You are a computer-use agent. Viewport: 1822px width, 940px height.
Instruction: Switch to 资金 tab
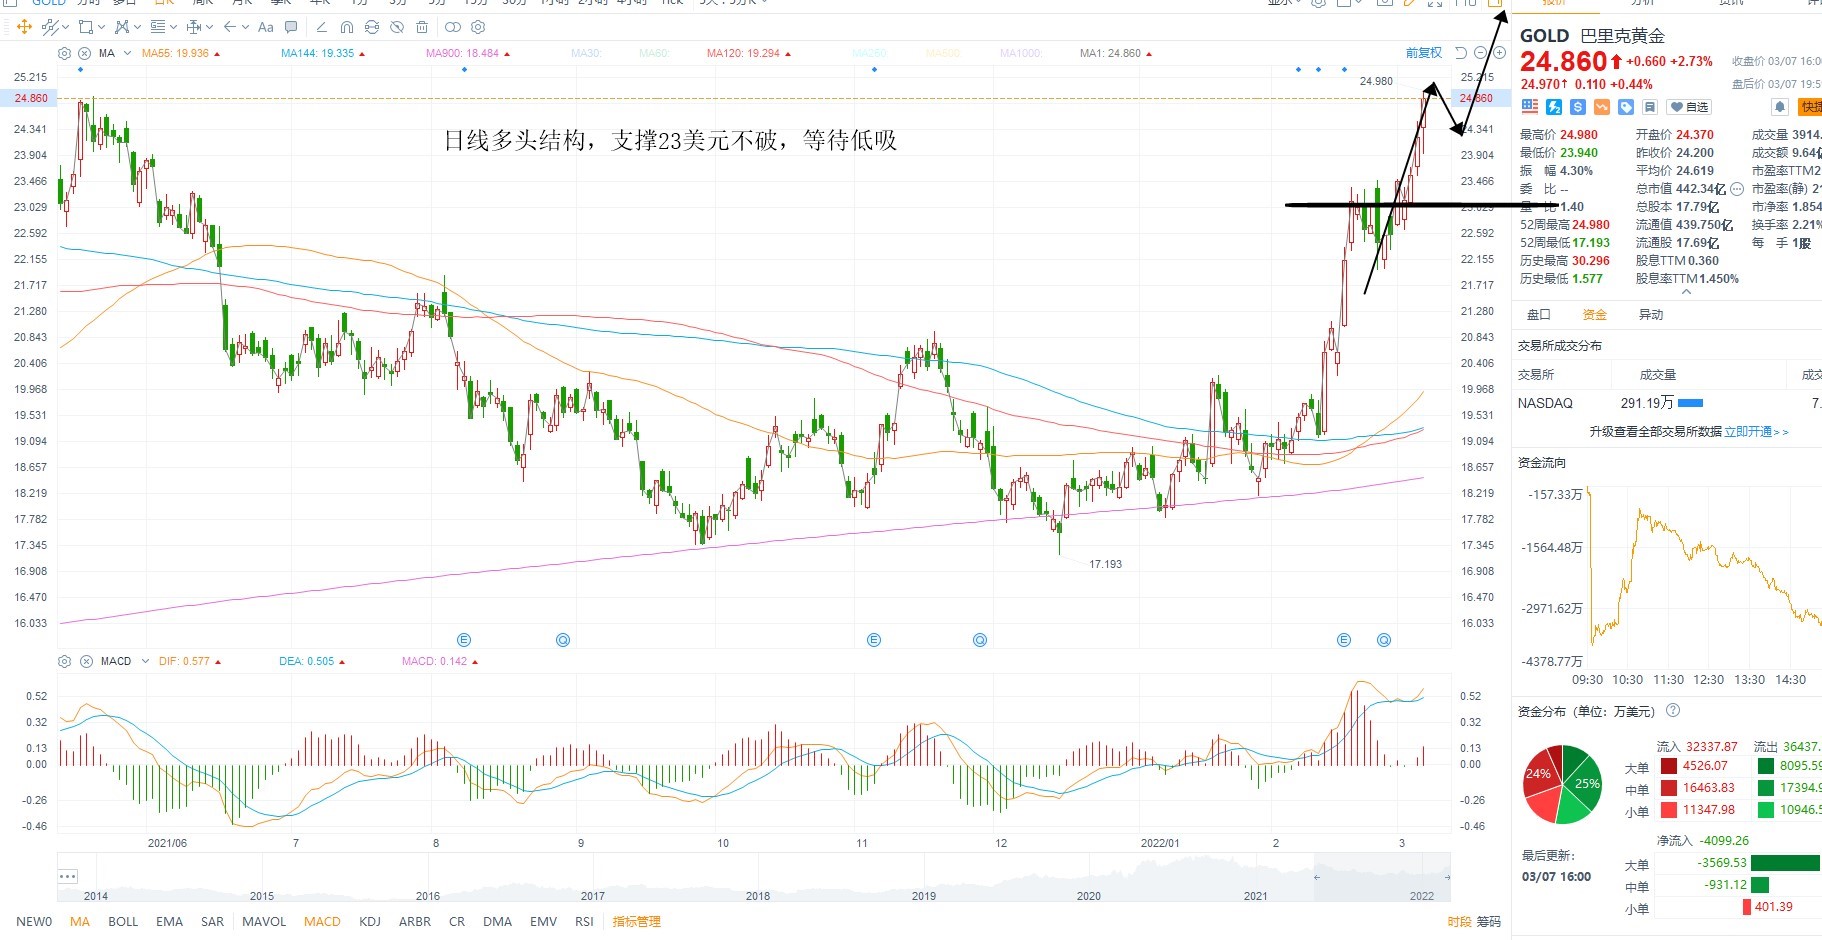tap(1594, 315)
